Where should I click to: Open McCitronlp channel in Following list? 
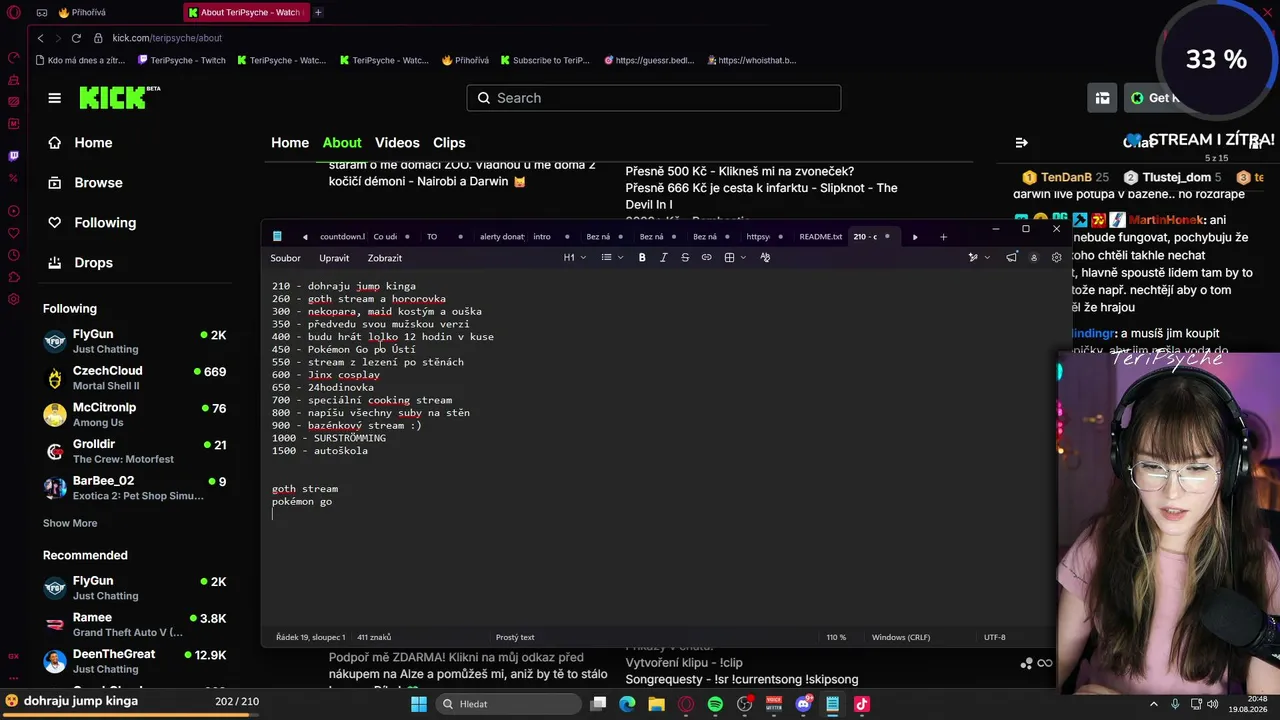[x=135, y=414]
